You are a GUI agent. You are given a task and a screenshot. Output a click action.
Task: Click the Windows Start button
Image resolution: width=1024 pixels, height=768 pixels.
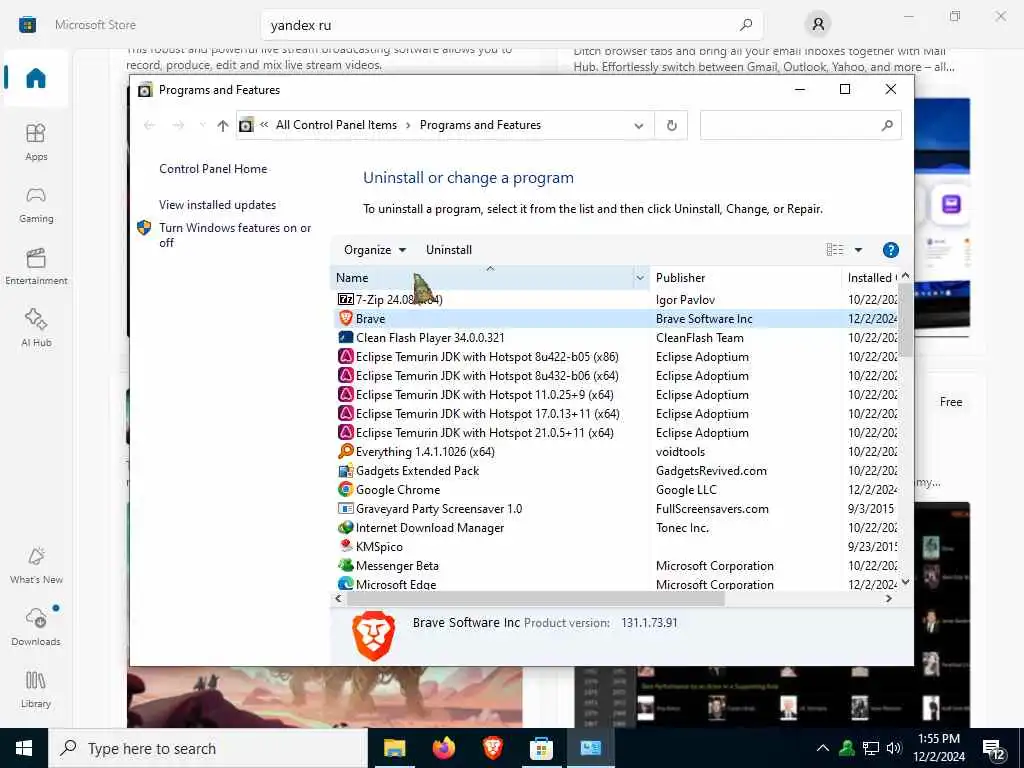coord(24,748)
